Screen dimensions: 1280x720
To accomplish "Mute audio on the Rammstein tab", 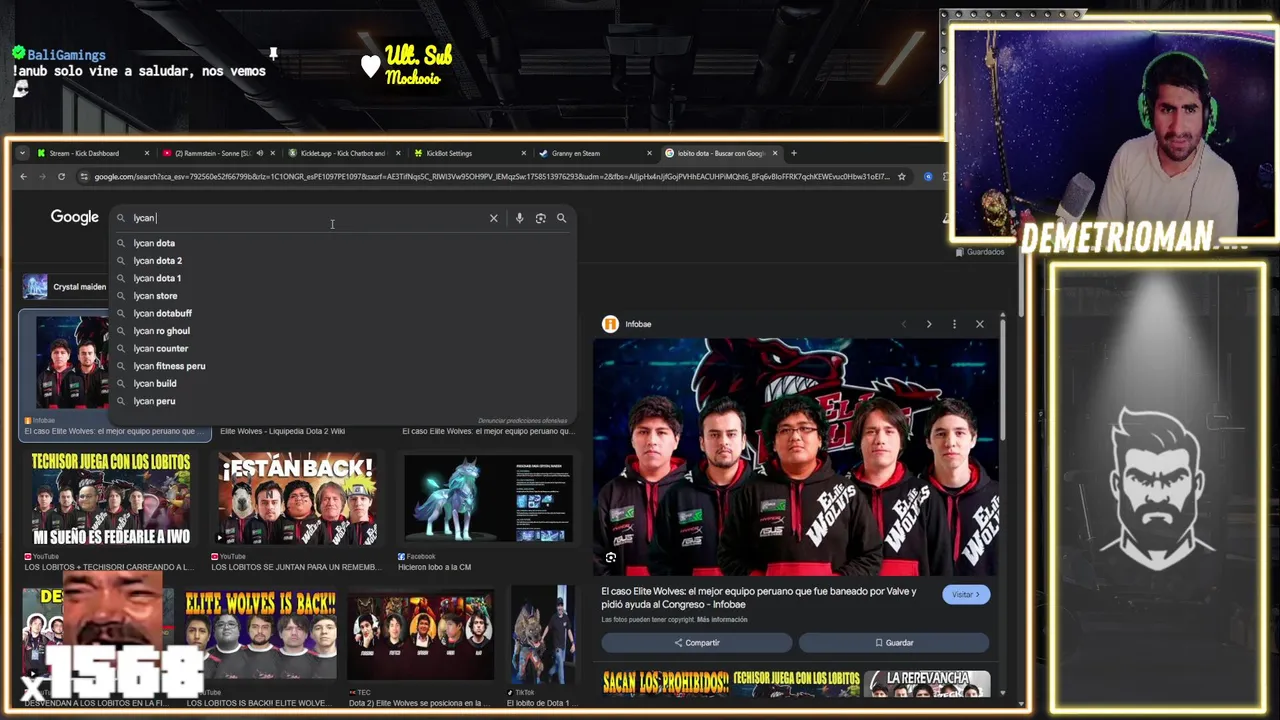I will 259,153.
